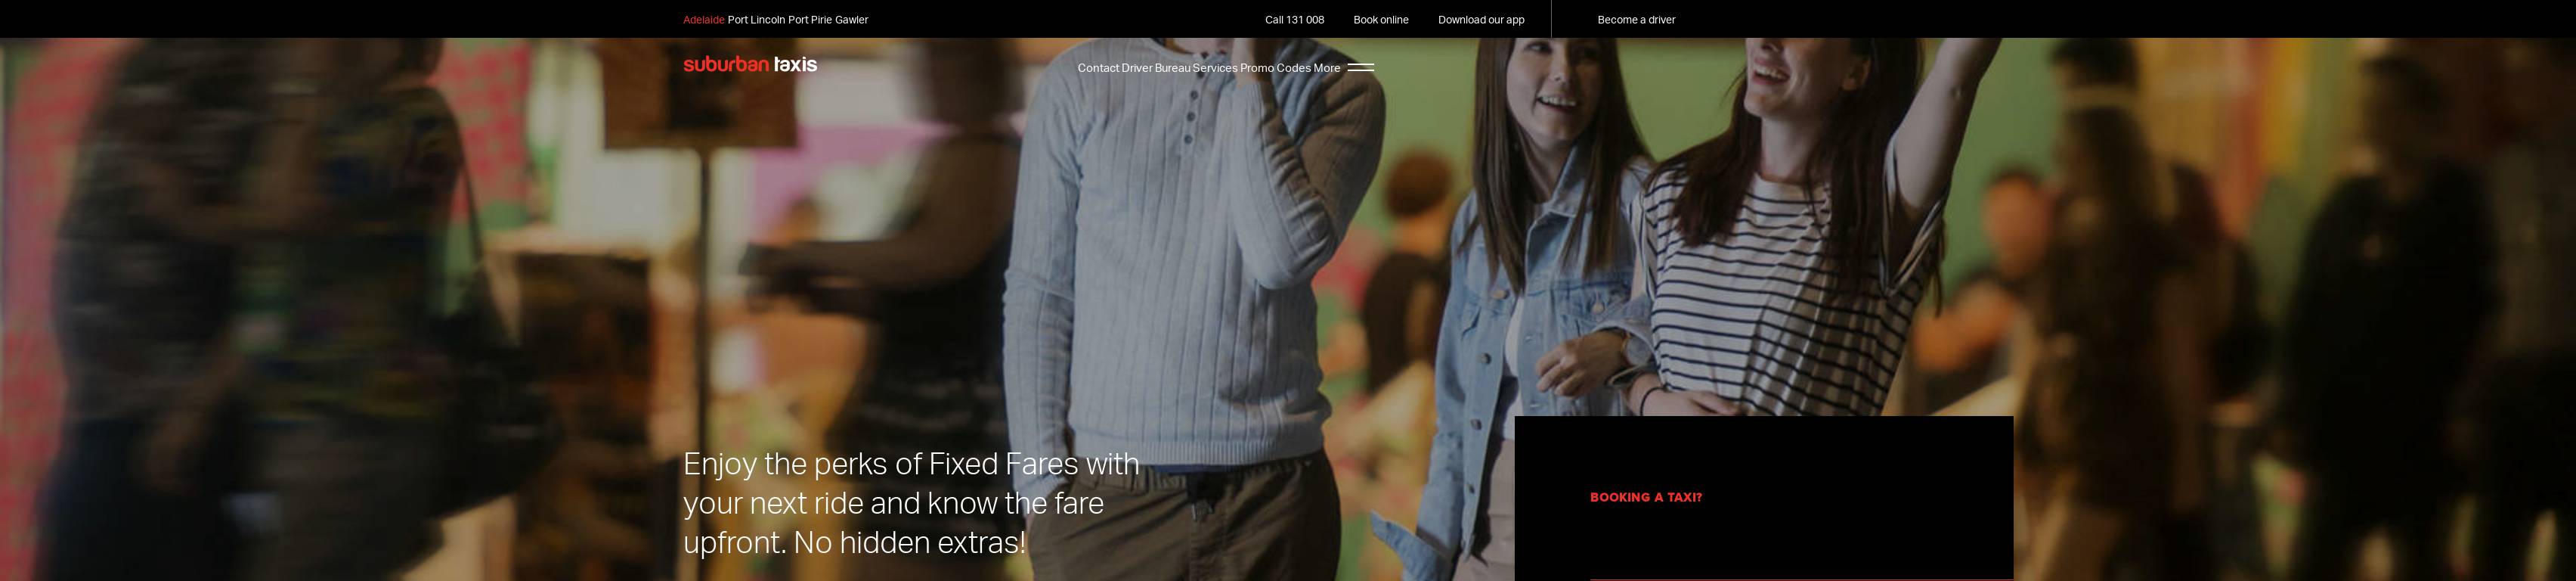Click the Booking a Taxi heading
The image size is (2576, 581).
[x=1645, y=497]
